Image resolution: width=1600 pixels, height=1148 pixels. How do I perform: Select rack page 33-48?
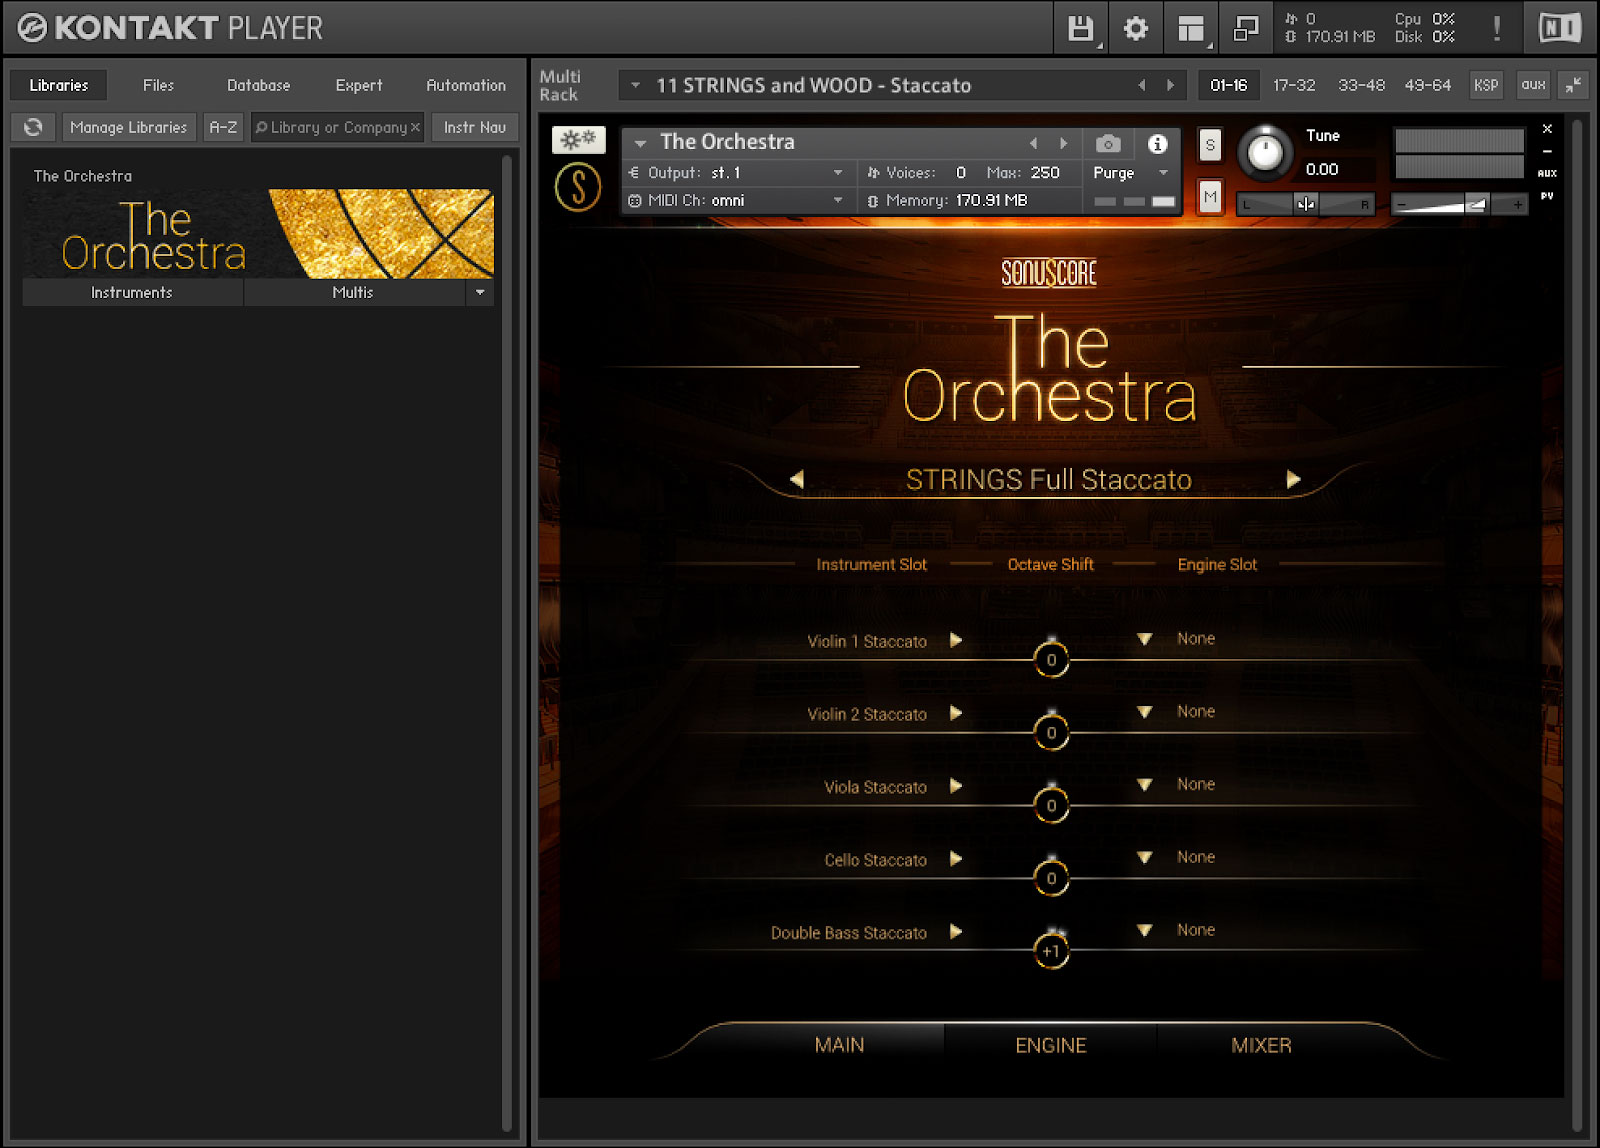pos(1361,85)
